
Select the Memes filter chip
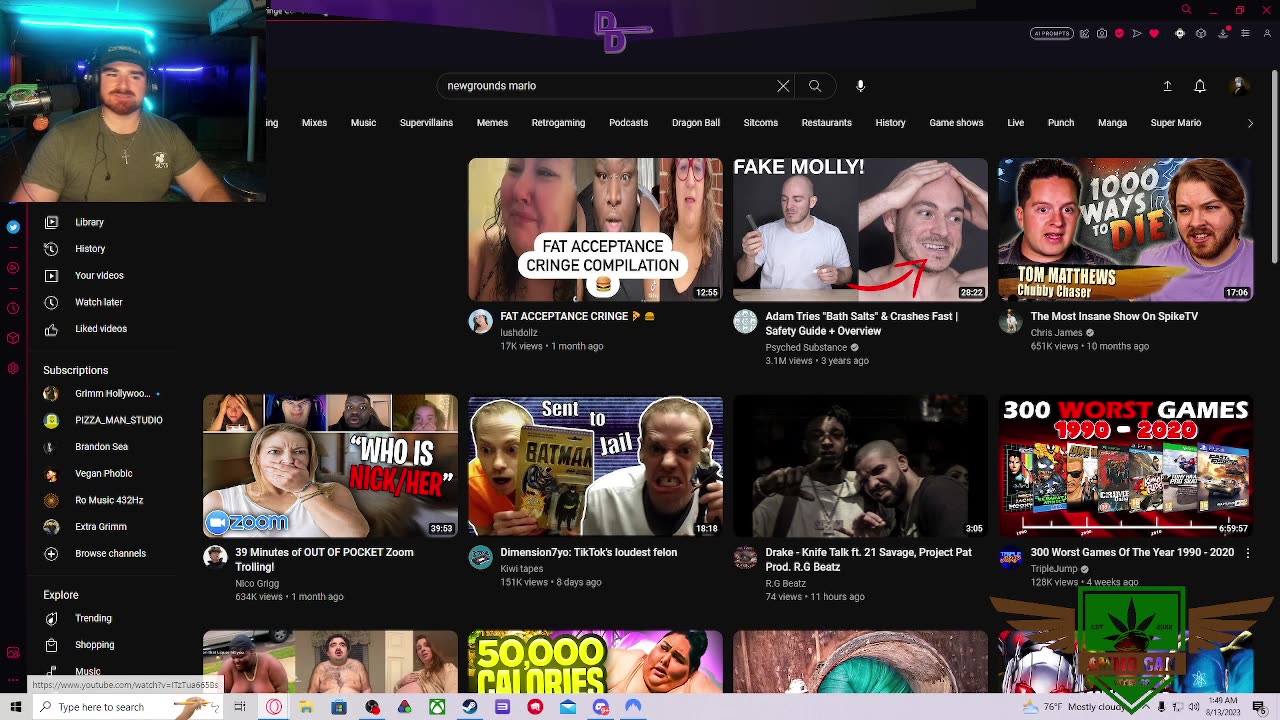click(492, 123)
